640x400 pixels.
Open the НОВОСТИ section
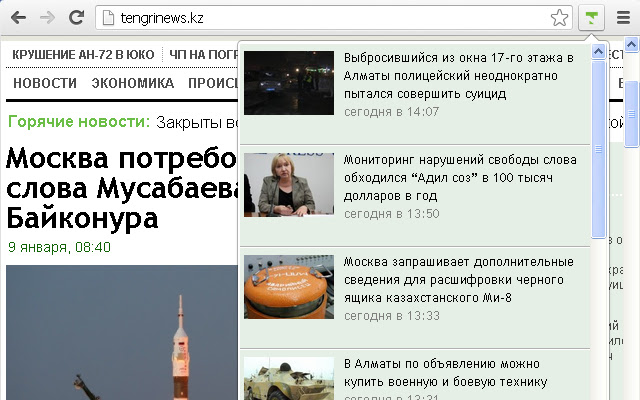pyautogui.click(x=45, y=83)
